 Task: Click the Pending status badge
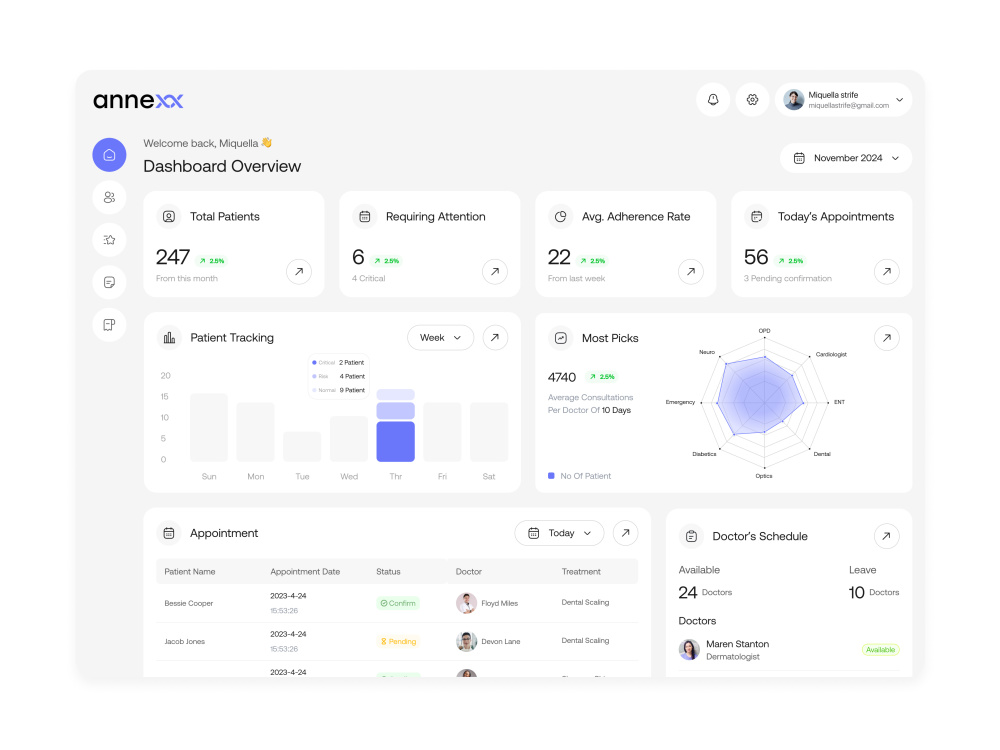399,642
